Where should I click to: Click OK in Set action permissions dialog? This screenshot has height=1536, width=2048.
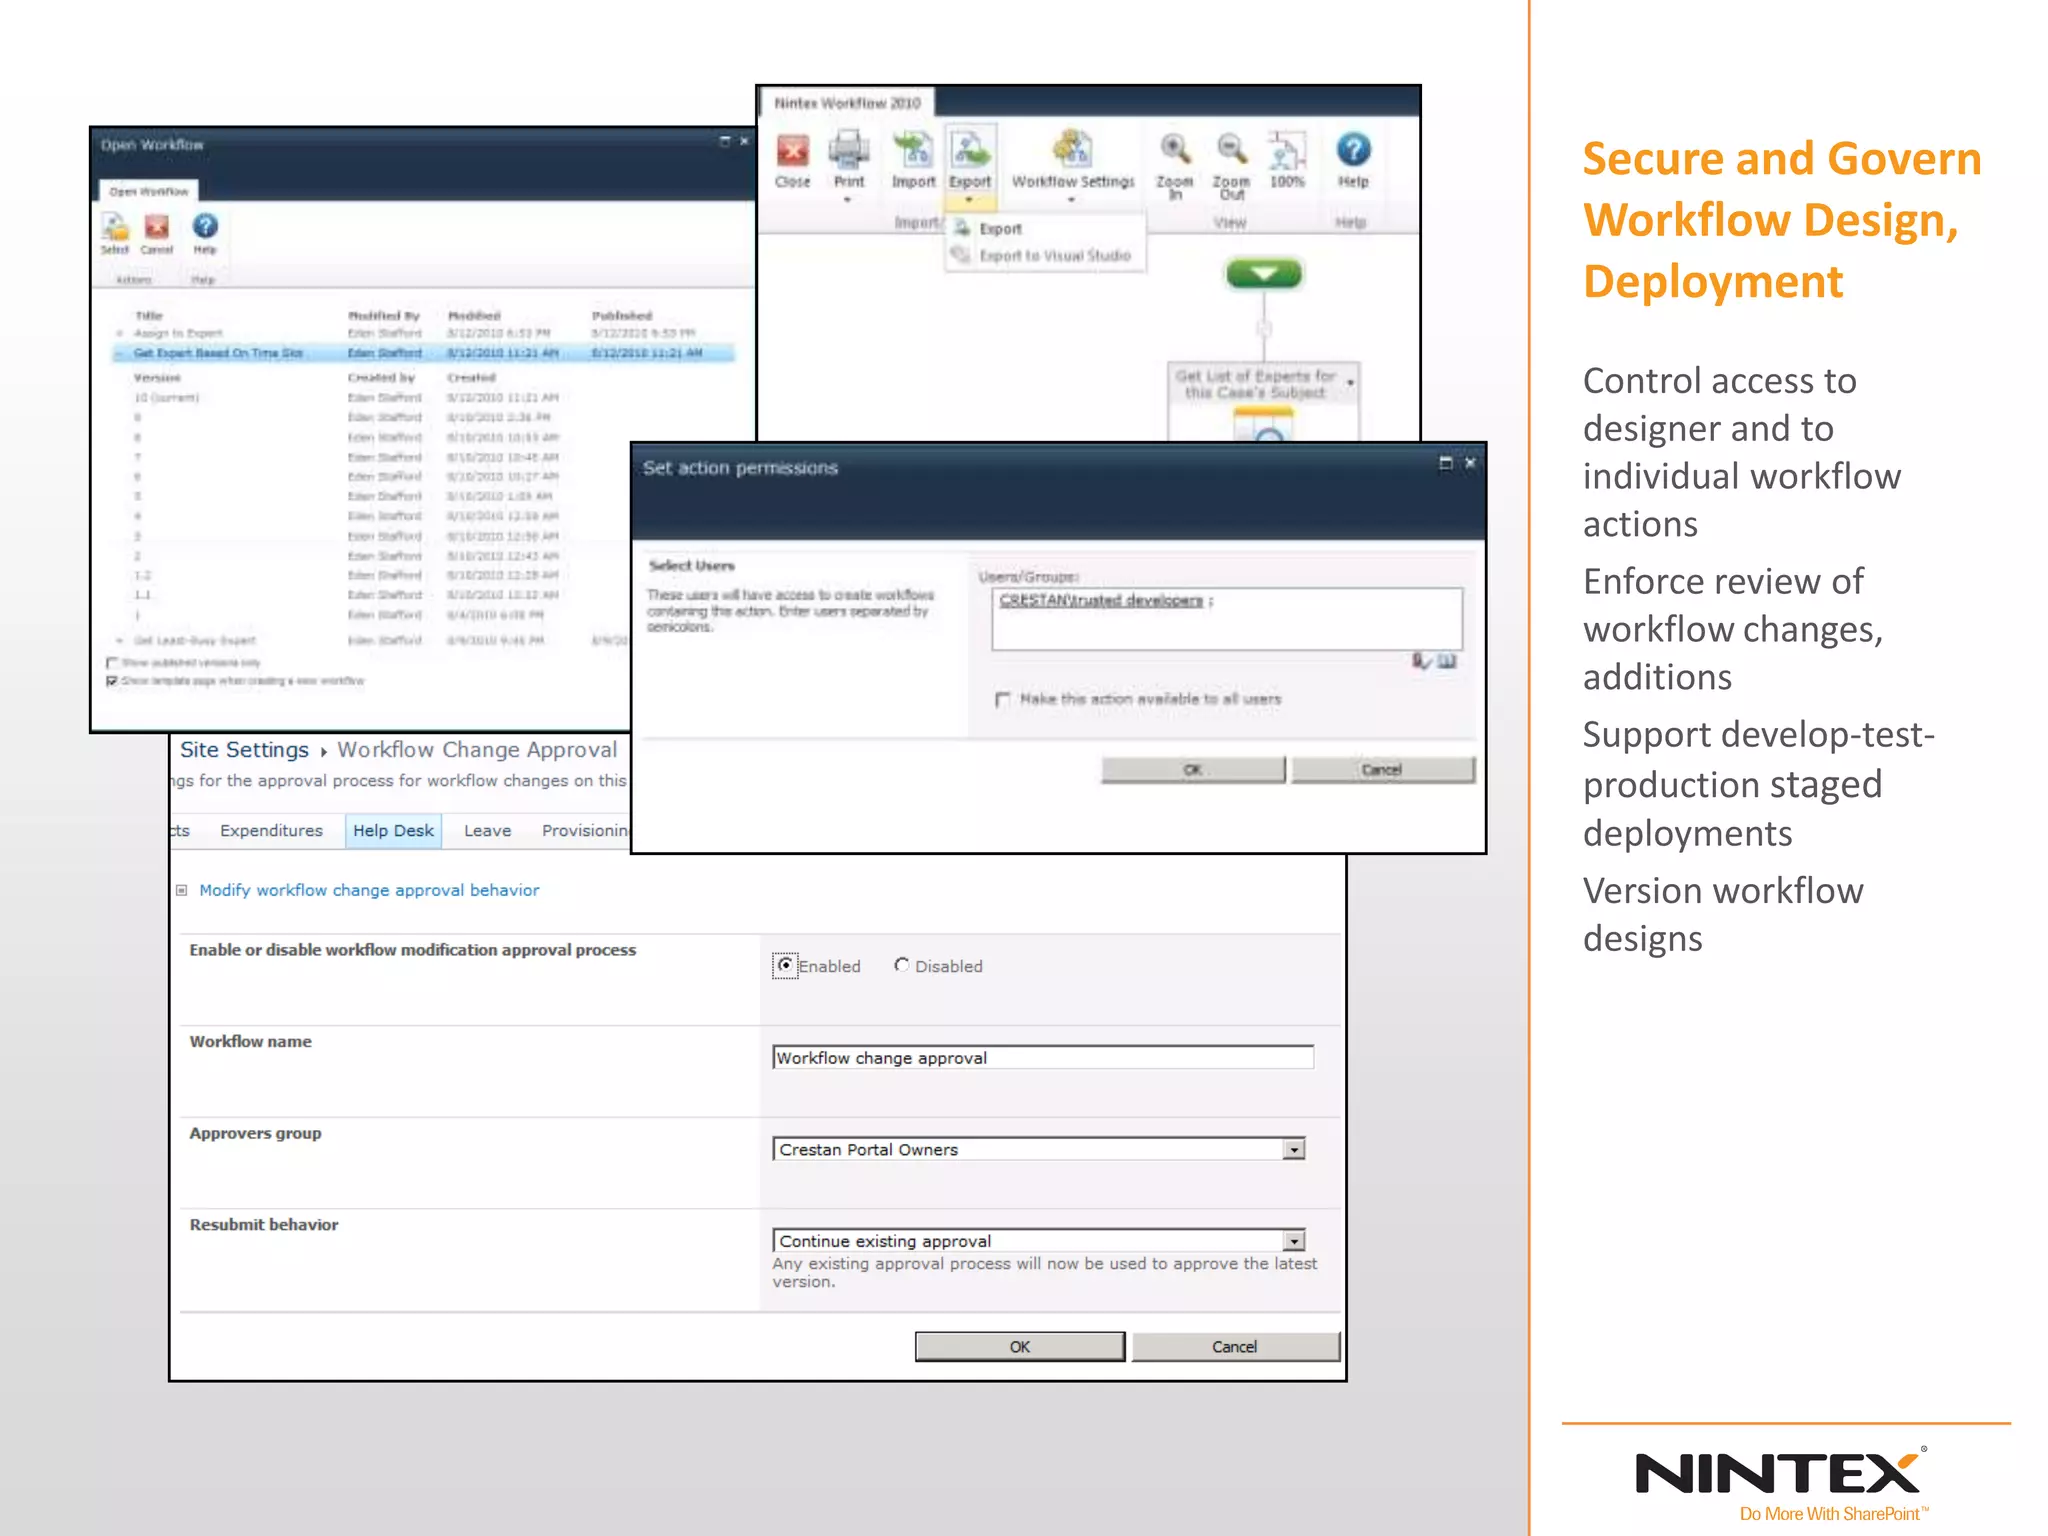click(x=1193, y=770)
